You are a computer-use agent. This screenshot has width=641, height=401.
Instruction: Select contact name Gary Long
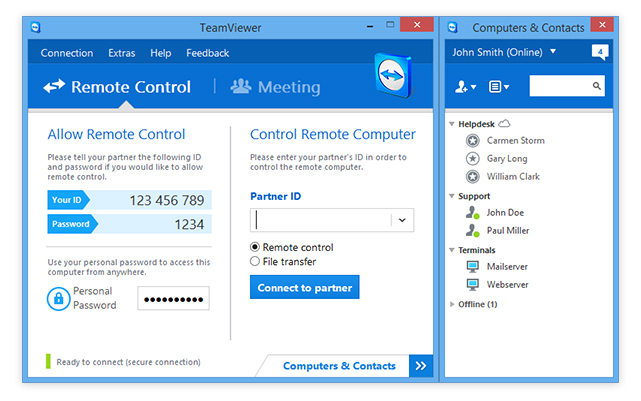tap(507, 159)
